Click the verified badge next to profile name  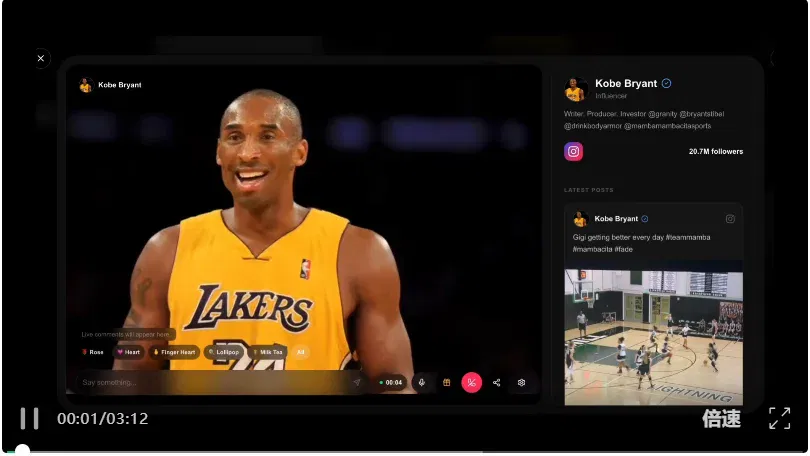click(666, 84)
